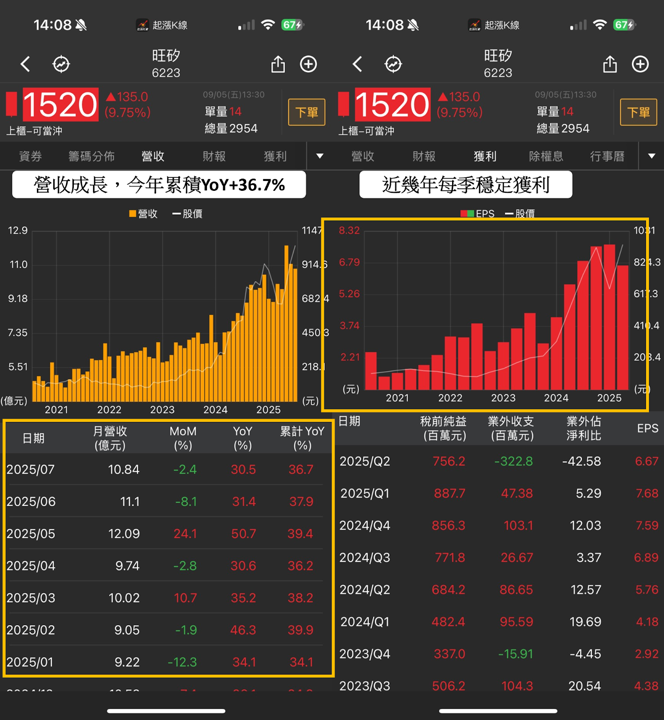Switch to 財報 tab on left screen
The image size is (664, 720).
coord(214,157)
